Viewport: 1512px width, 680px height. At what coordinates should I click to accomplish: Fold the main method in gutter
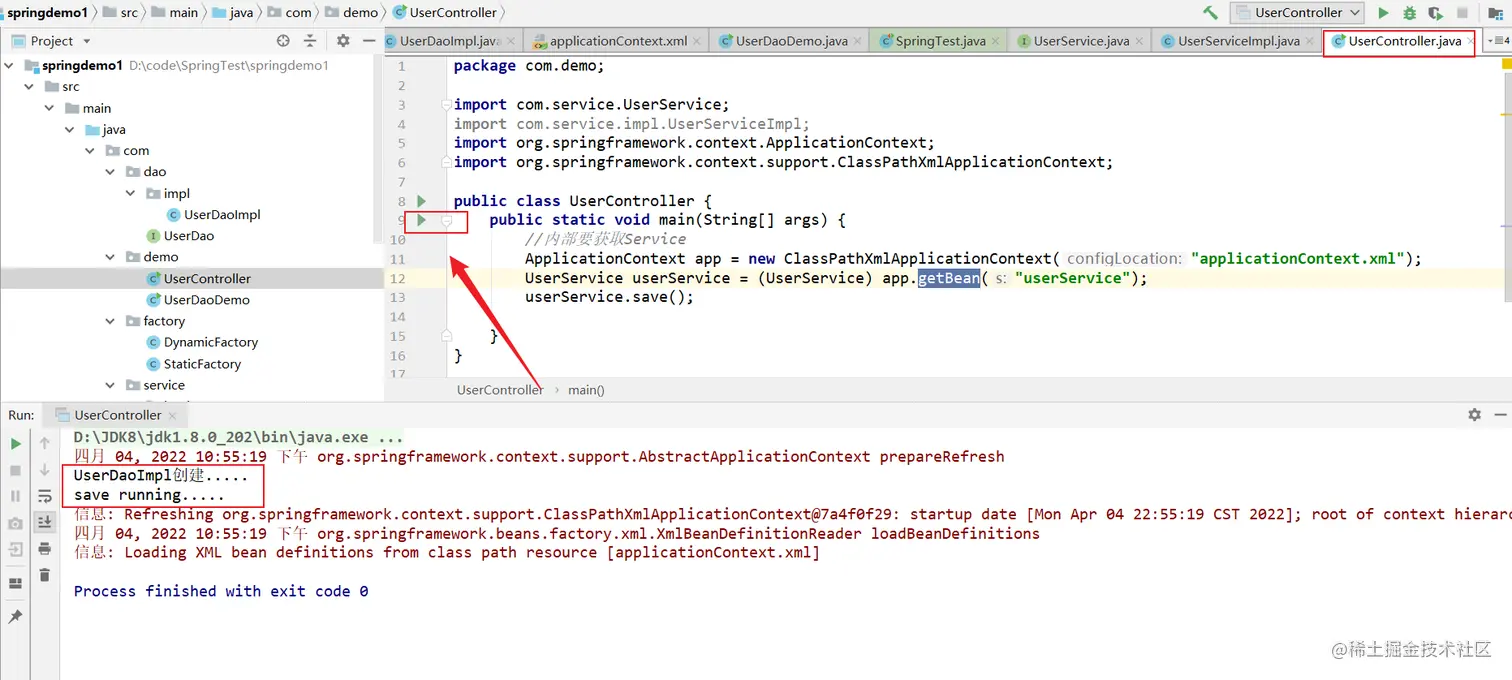pos(447,220)
